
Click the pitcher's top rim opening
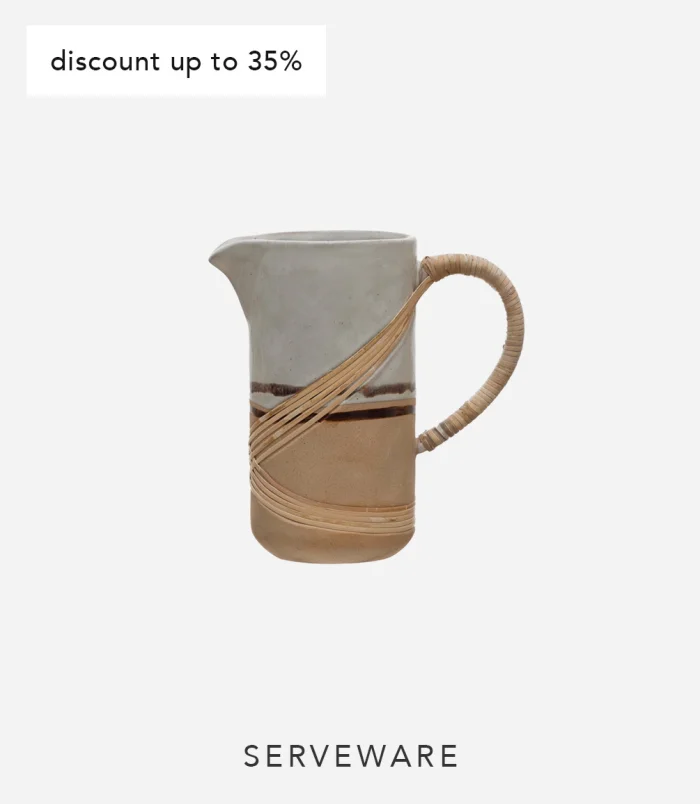pos(328,238)
